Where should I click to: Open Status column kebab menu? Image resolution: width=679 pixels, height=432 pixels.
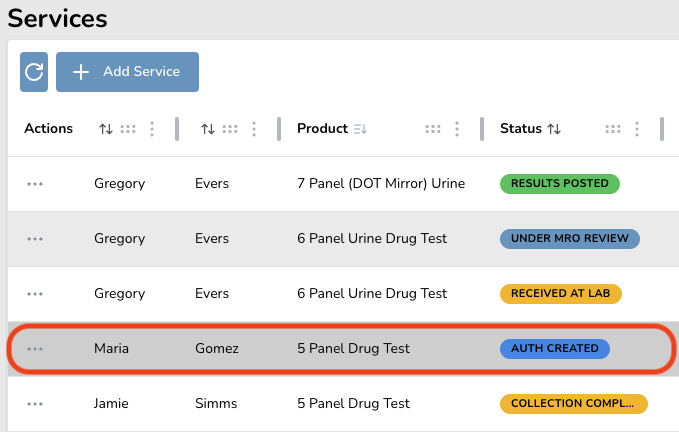click(x=637, y=129)
